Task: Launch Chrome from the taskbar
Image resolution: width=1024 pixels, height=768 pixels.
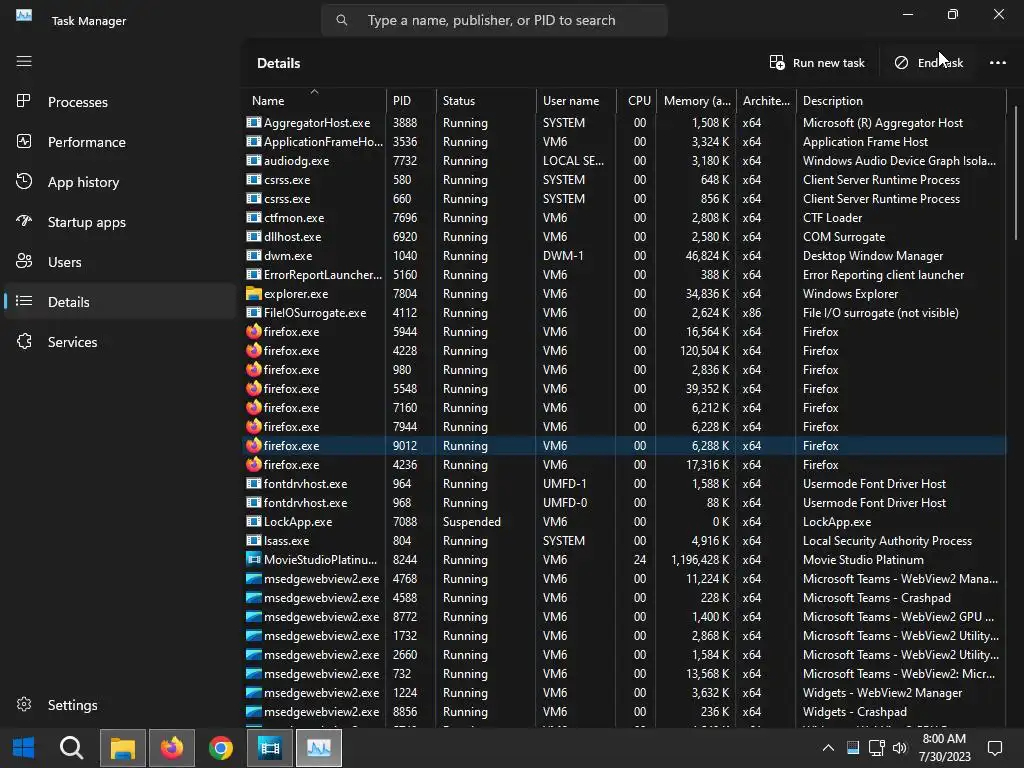Action: [221, 748]
